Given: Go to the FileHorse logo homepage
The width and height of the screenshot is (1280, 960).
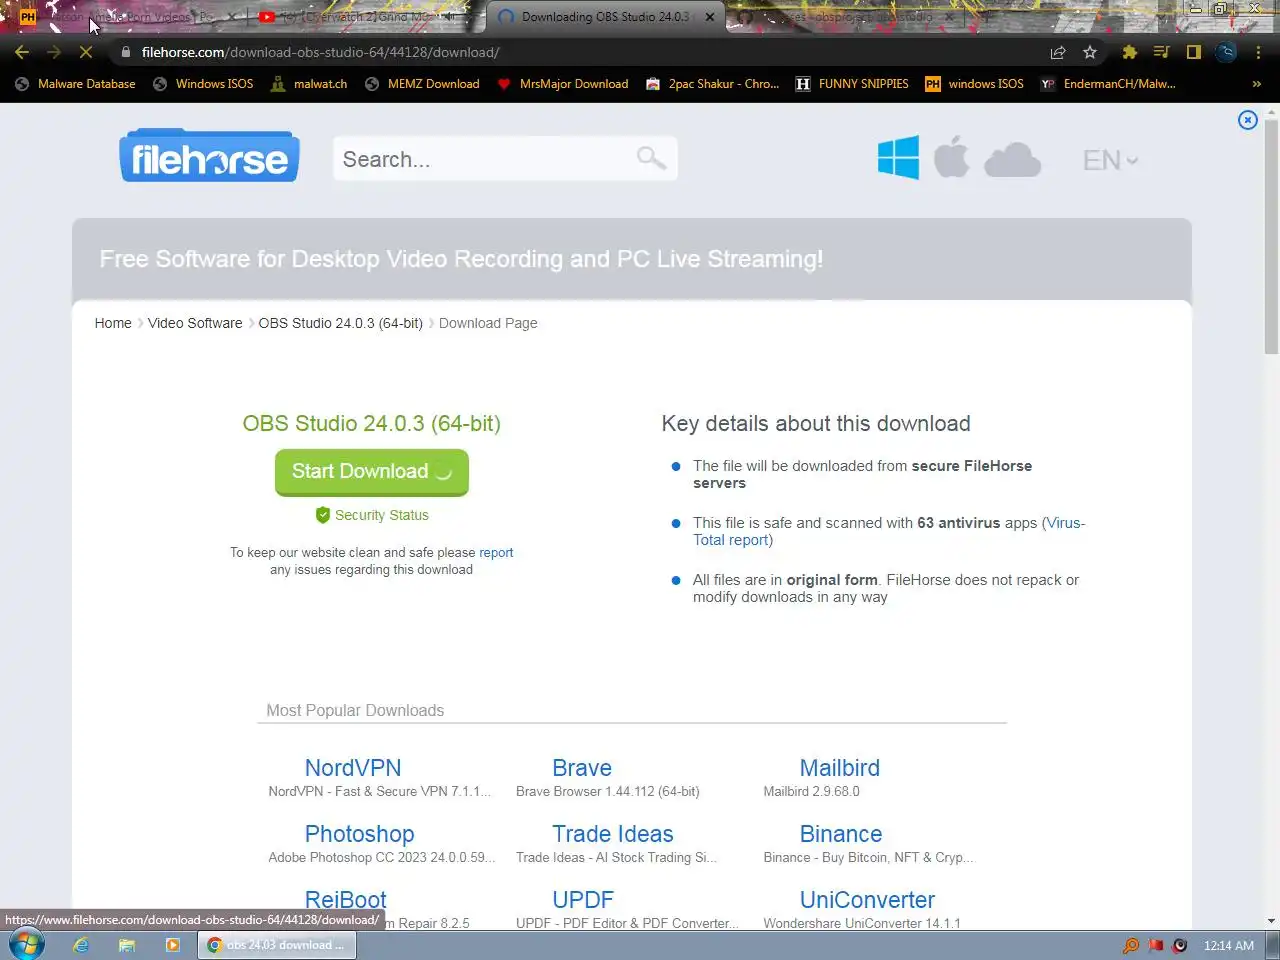Looking at the screenshot, I should pyautogui.click(x=209, y=155).
